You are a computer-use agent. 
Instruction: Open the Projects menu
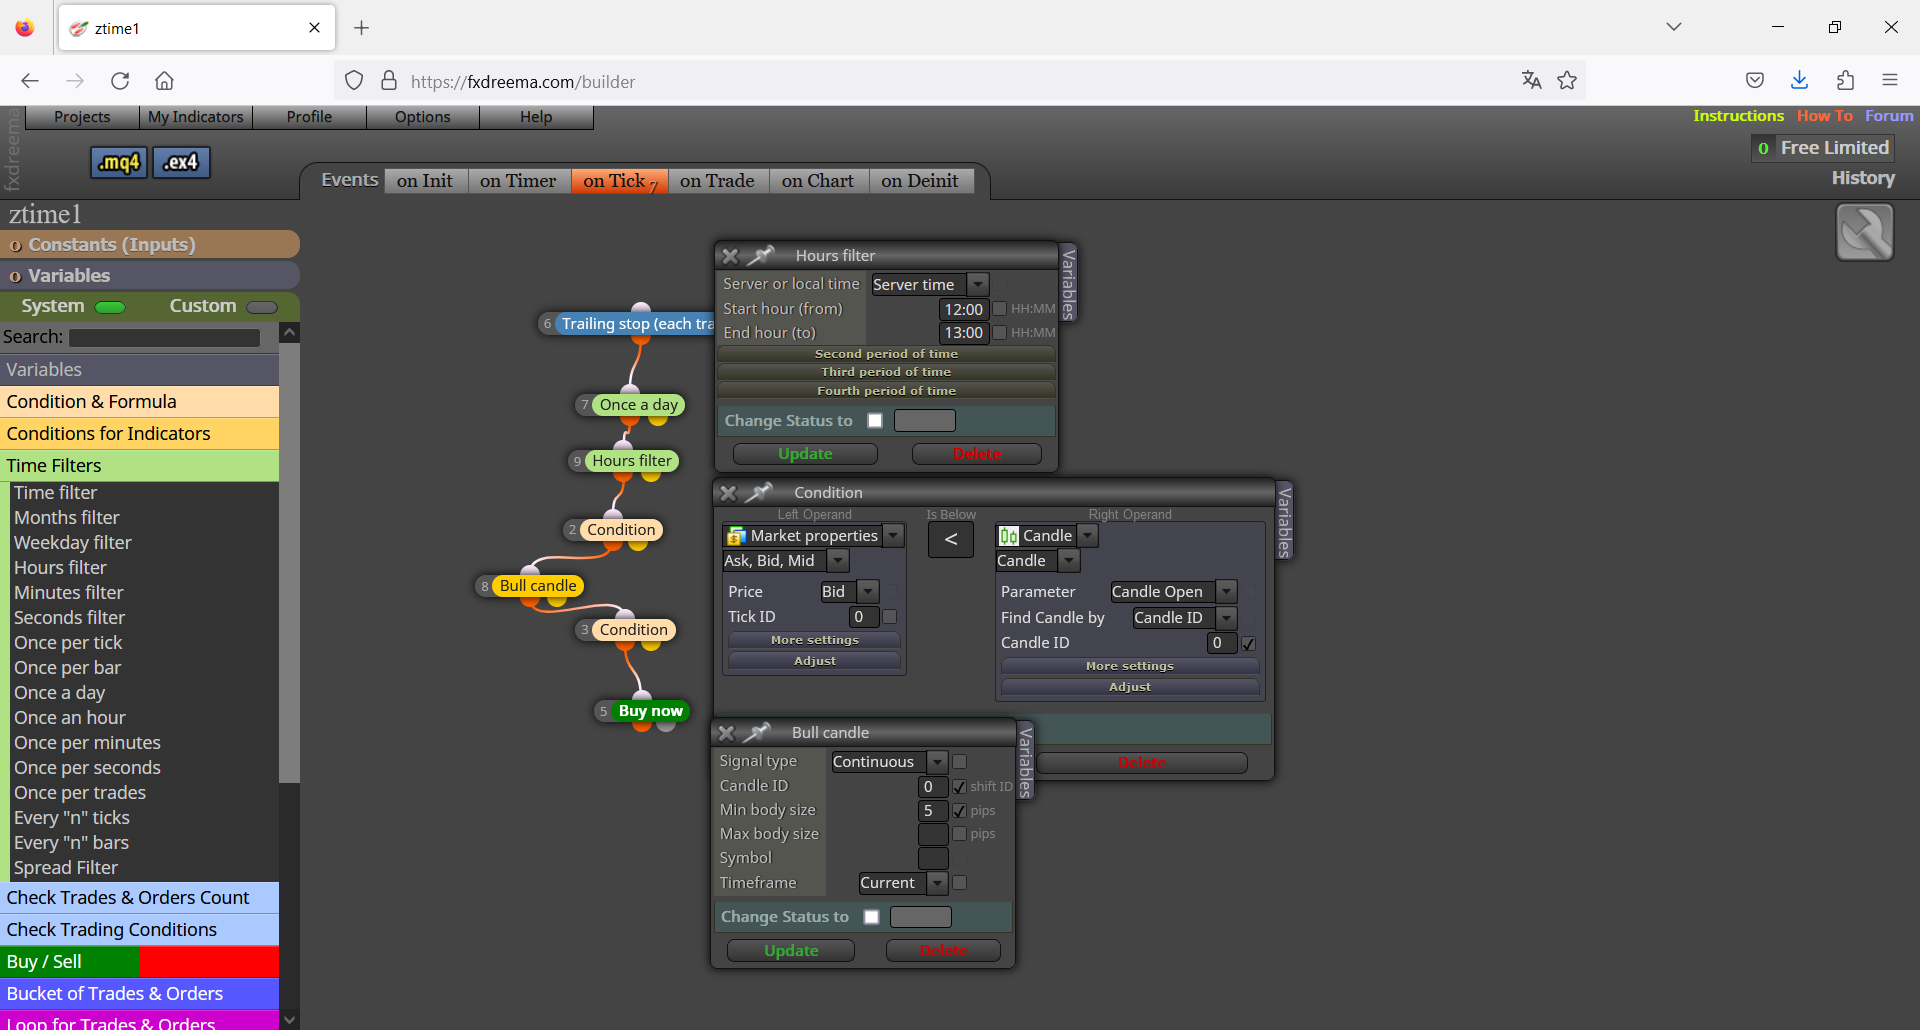tap(82, 117)
